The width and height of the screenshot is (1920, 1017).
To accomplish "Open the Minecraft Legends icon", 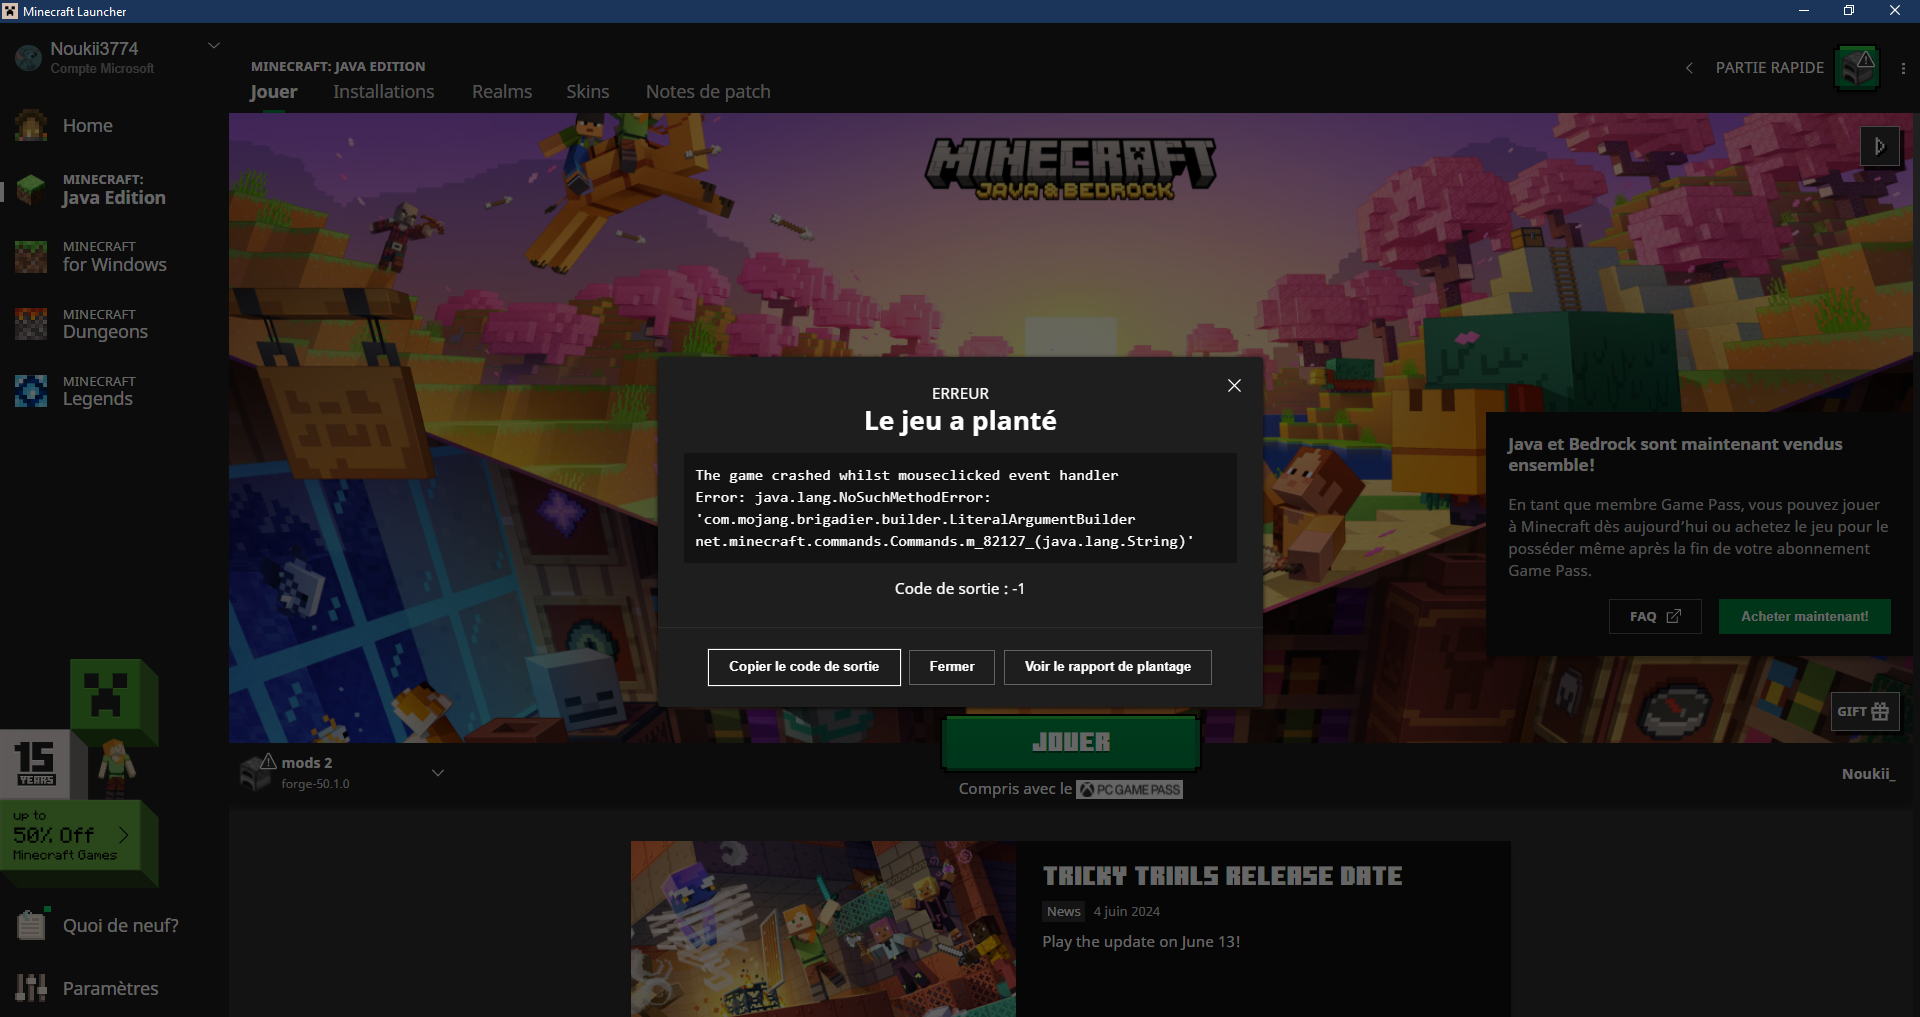I will [x=31, y=390].
